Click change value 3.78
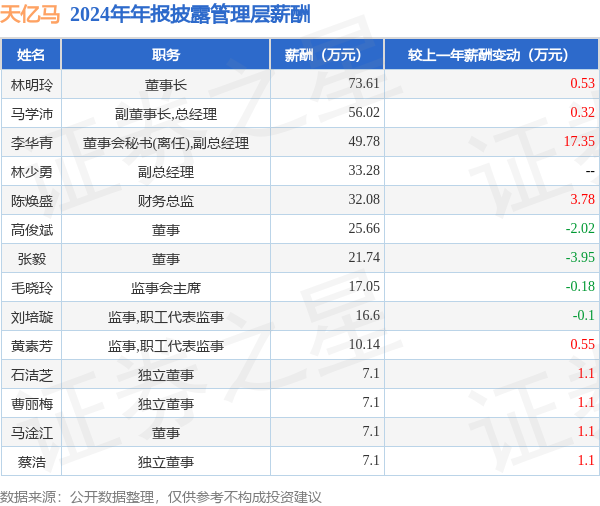The image size is (600, 506). 582,199
